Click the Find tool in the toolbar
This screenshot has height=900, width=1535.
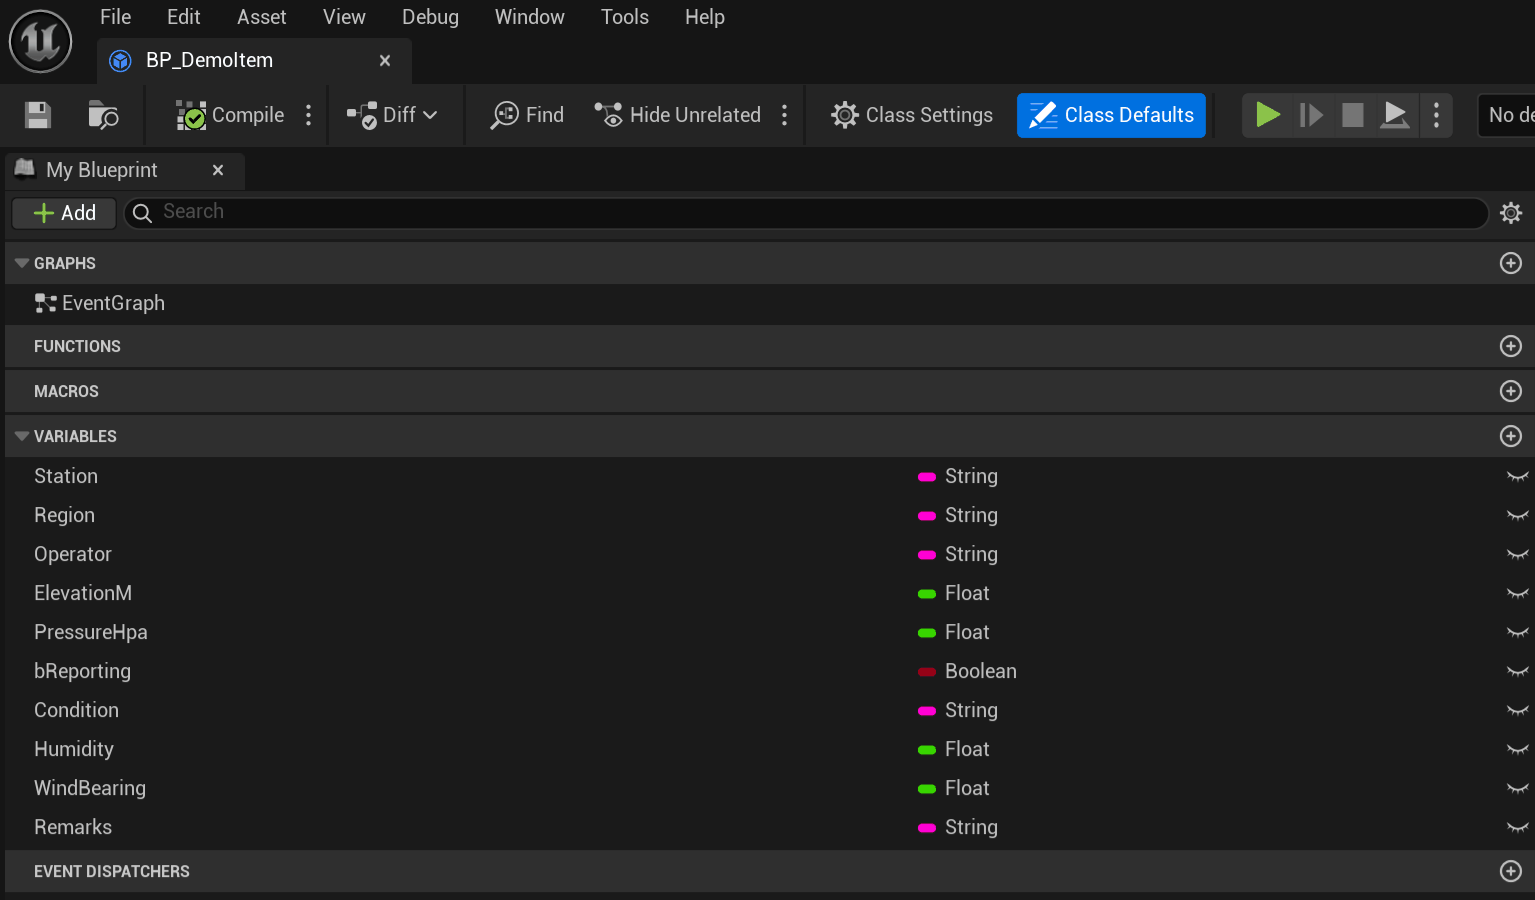tap(527, 115)
